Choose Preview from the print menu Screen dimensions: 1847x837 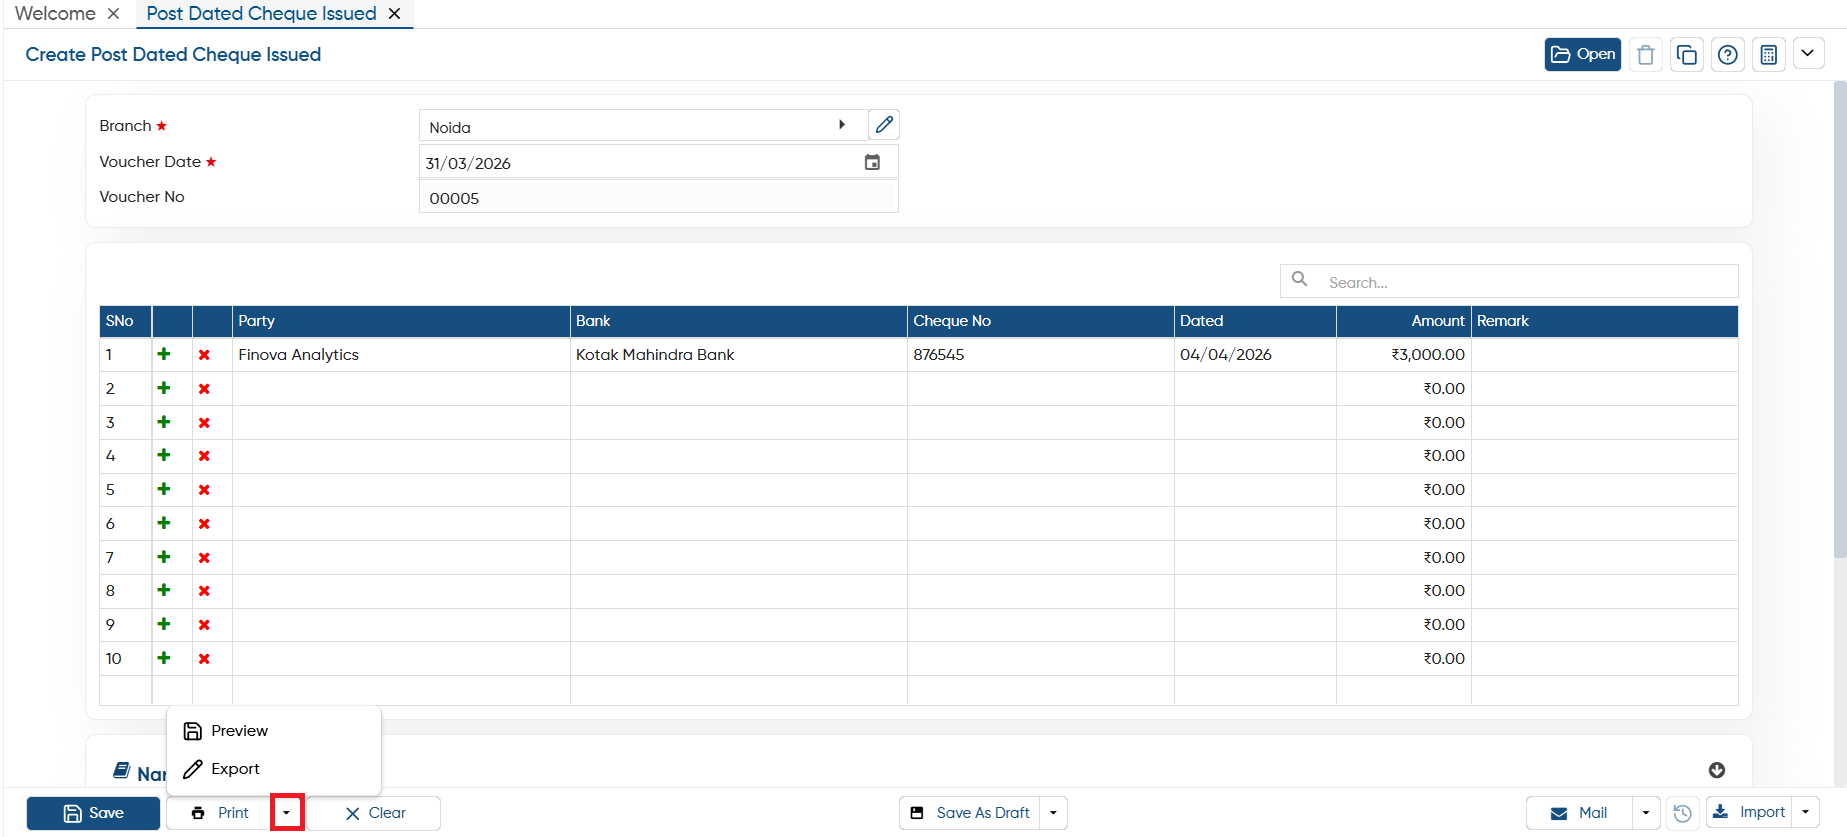274,731
